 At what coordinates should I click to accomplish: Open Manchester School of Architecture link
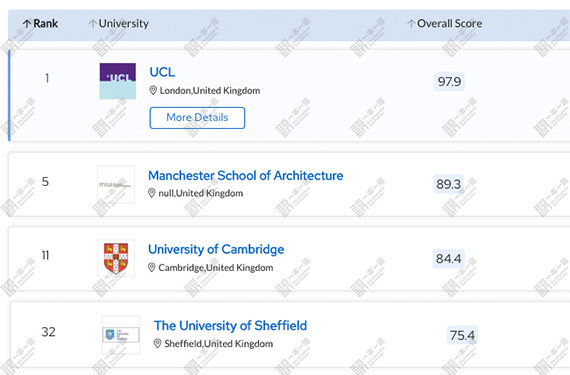tap(245, 176)
